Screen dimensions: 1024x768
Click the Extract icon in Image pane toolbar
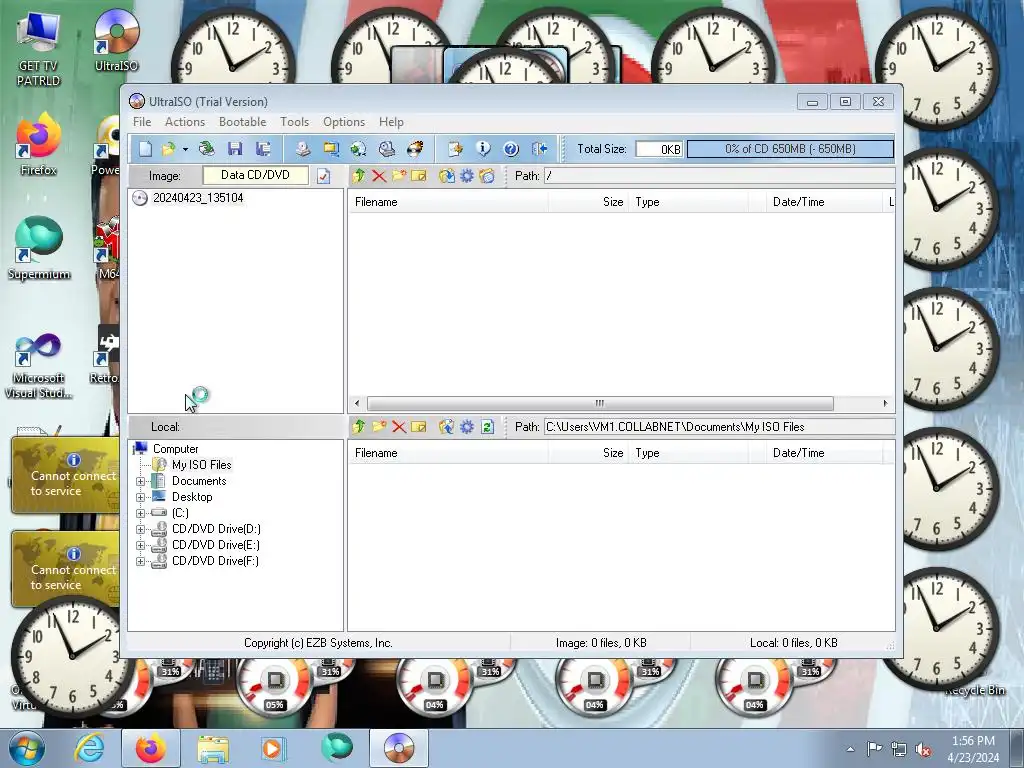tap(447, 176)
